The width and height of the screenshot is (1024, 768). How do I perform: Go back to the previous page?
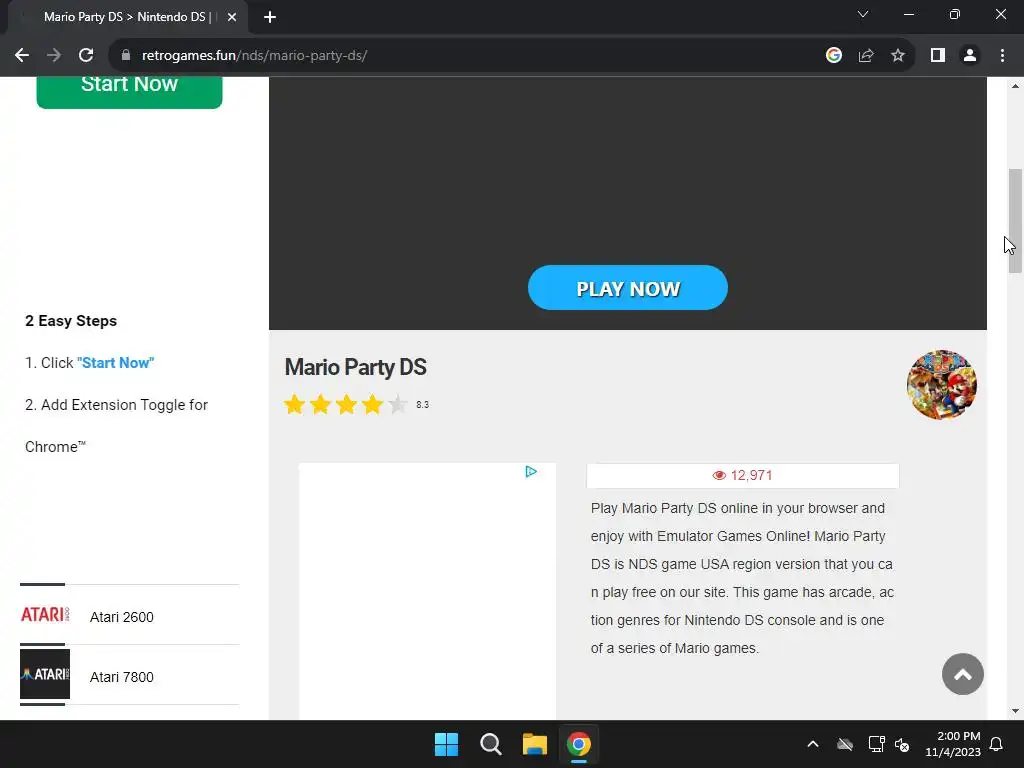(x=22, y=56)
